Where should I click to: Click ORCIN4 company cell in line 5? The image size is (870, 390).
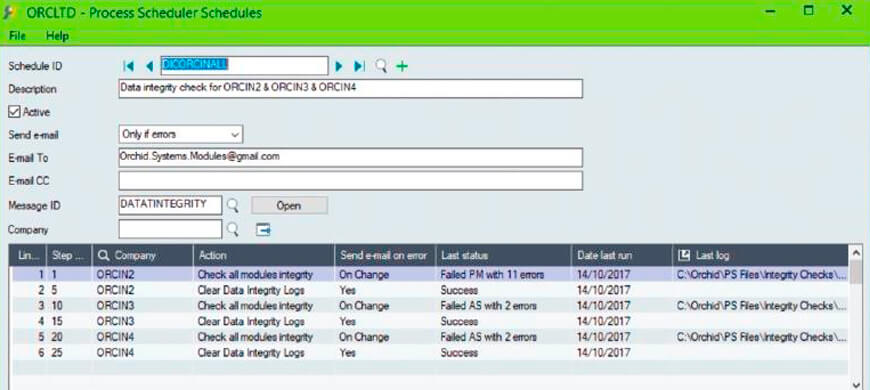click(143, 337)
